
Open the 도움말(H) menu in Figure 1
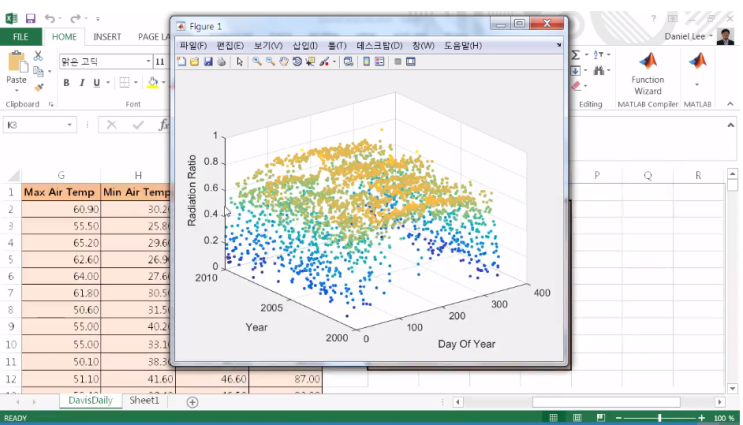coord(463,45)
